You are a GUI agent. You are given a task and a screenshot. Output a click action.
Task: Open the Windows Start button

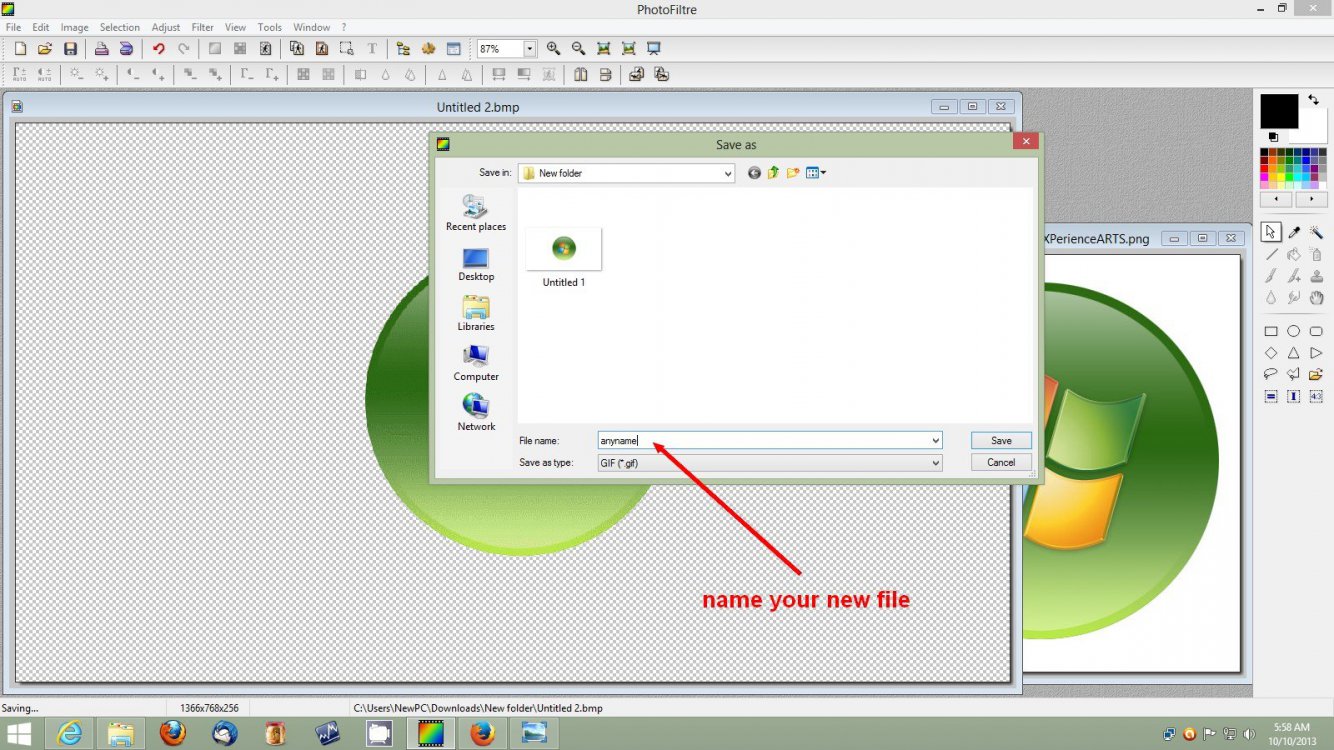click(x=18, y=734)
